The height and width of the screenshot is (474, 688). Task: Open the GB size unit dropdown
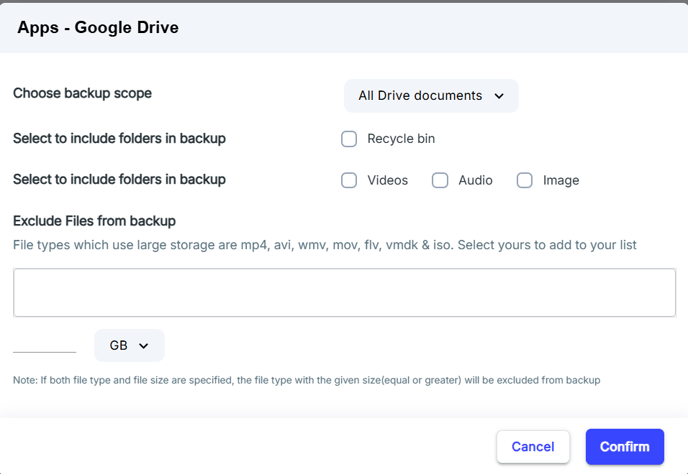pyautogui.click(x=129, y=345)
